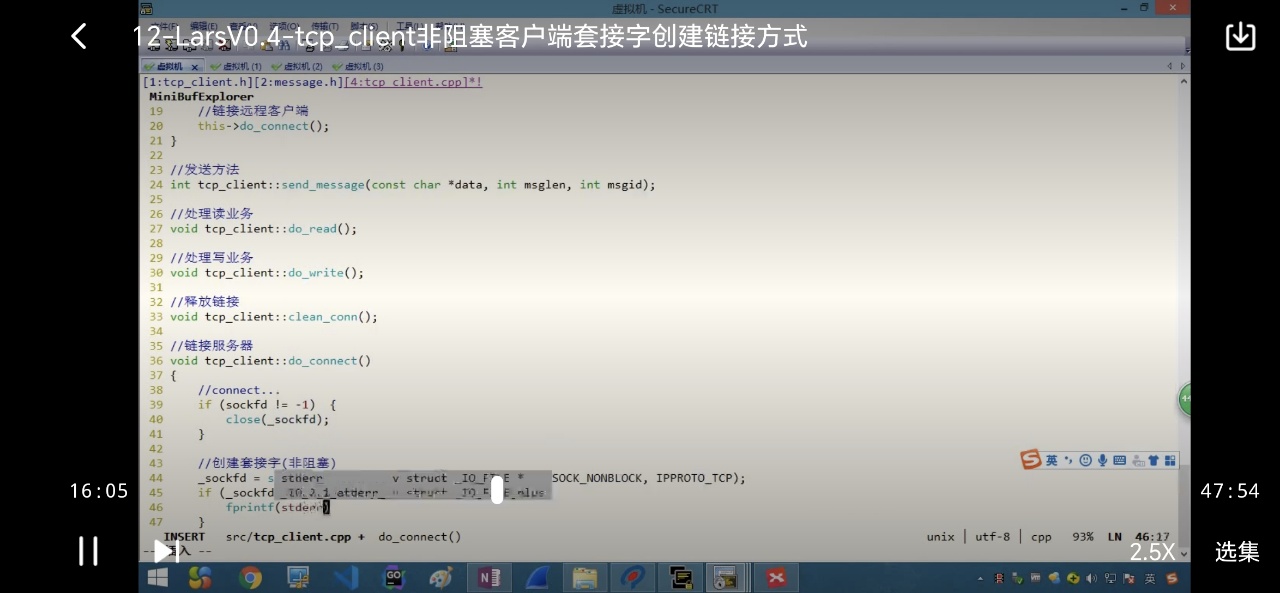
Task: Click do_connect() in the status line
Action: click(x=420, y=537)
